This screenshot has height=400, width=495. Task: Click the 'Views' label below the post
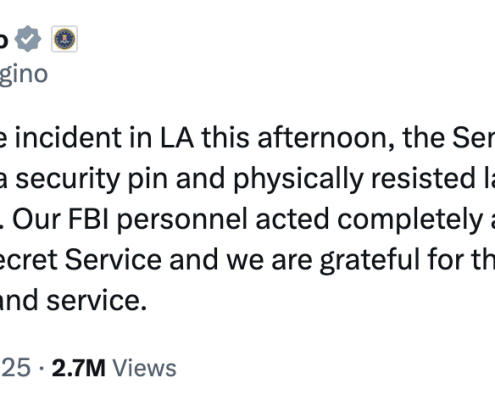[x=144, y=368]
